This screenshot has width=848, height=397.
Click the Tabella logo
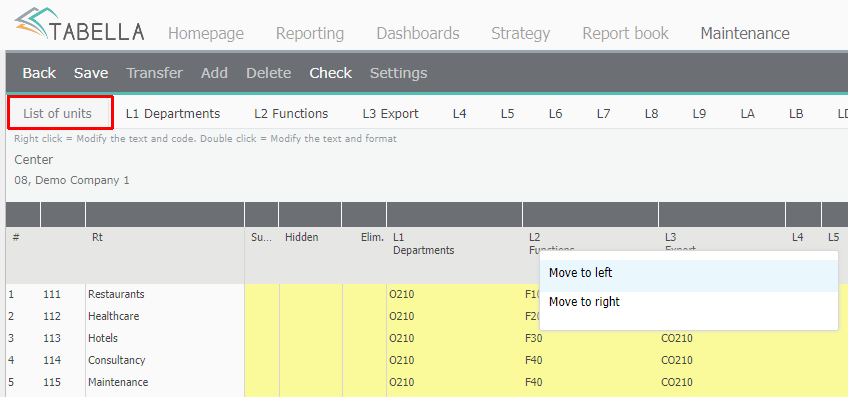tap(80, 24)
